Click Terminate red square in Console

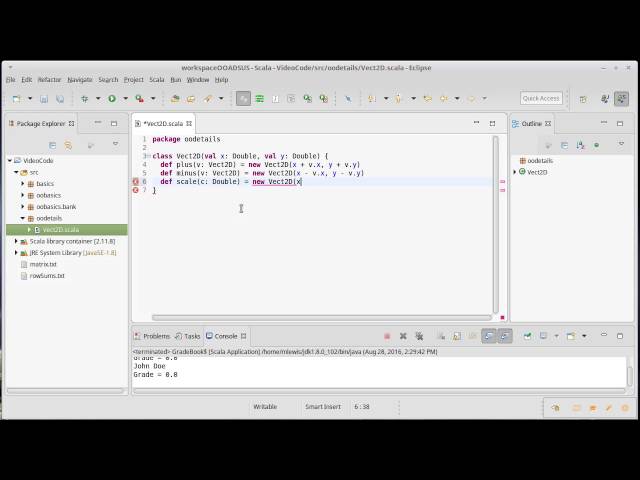click(x=387, y=336)
